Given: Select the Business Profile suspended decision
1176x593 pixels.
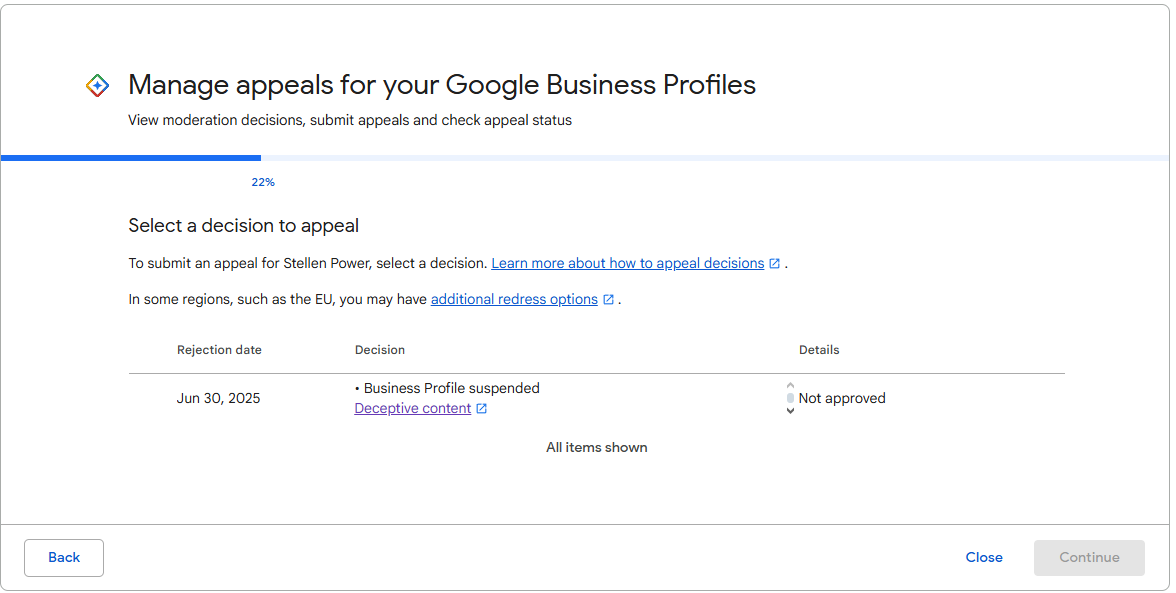Looking at the screenshot, I should coord(451,388).
